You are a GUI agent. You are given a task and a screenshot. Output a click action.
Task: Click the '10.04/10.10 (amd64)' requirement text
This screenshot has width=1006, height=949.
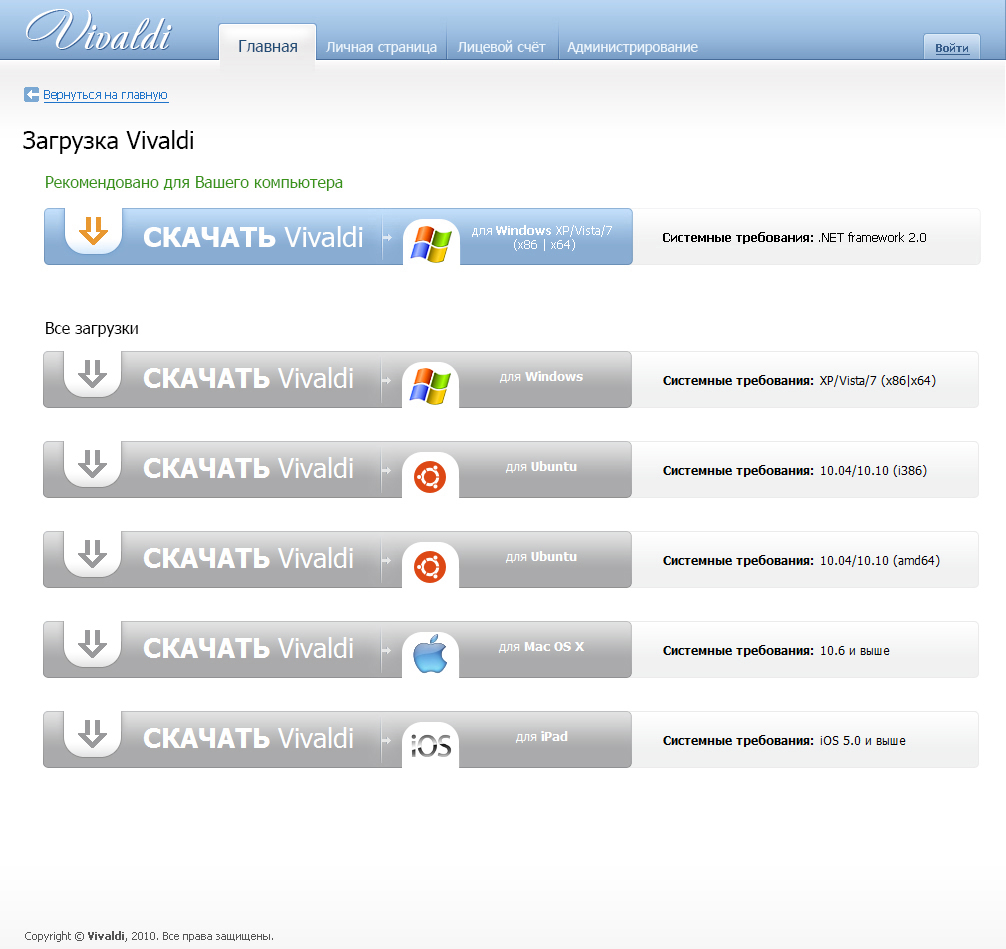(x=880, y=560)
